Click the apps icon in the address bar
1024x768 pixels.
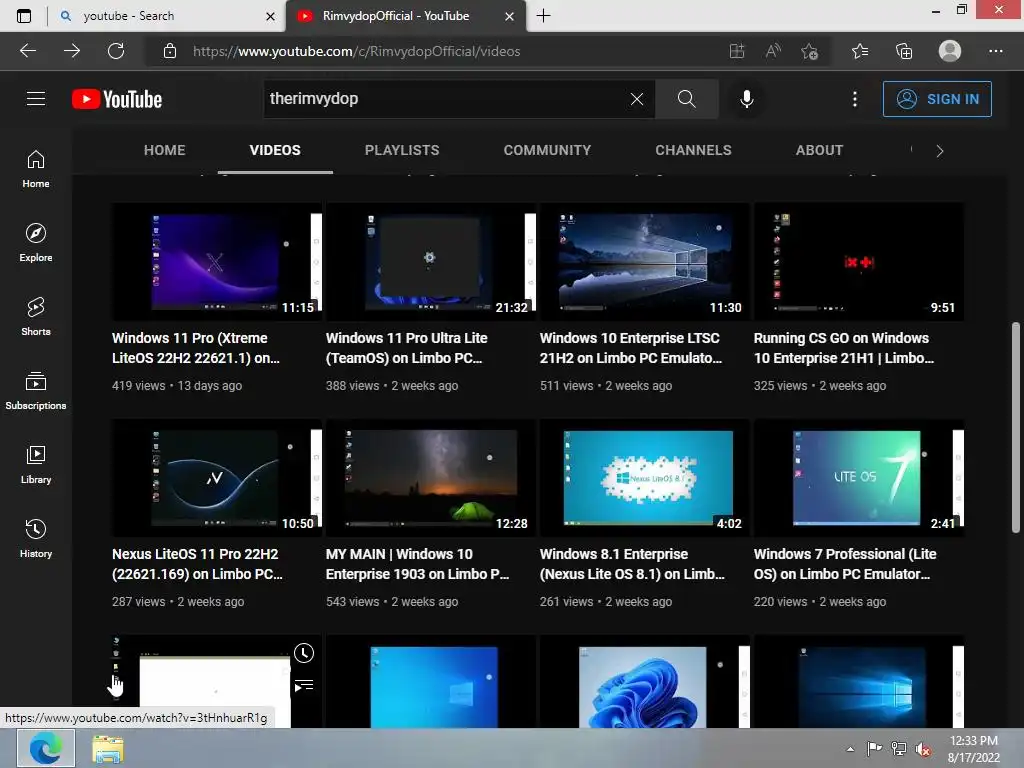point(737,51)
